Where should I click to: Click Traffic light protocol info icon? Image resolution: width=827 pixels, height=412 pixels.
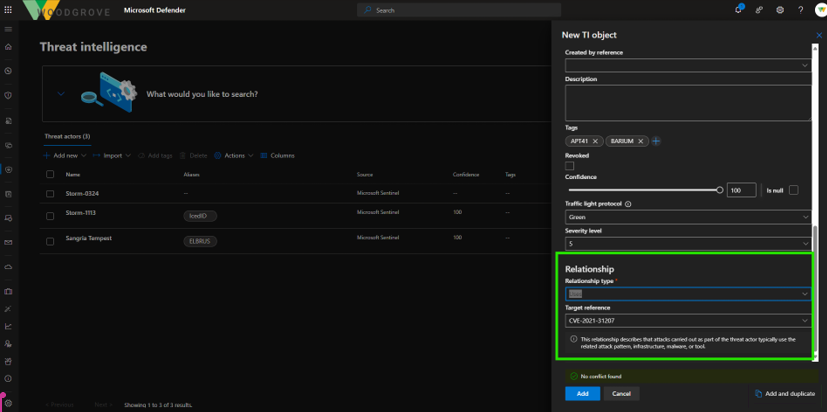click(x=628, y=204)
